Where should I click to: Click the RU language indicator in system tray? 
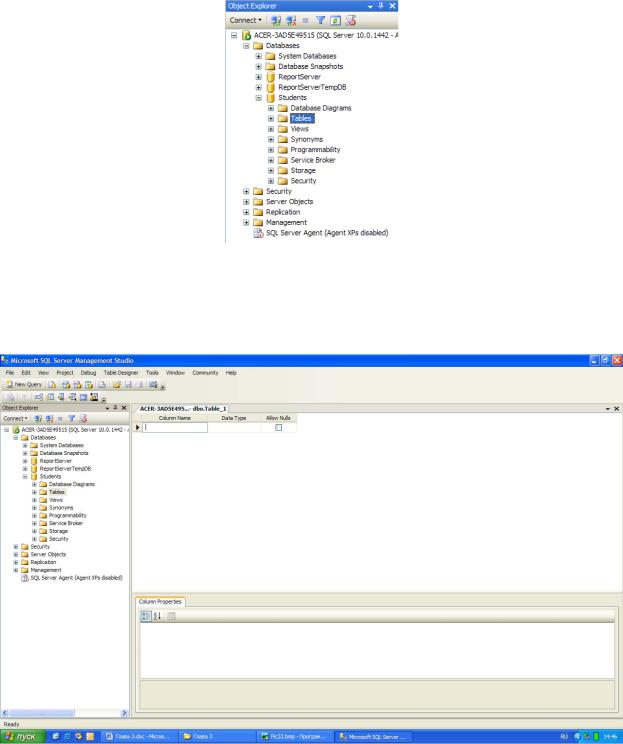(564, 737)
